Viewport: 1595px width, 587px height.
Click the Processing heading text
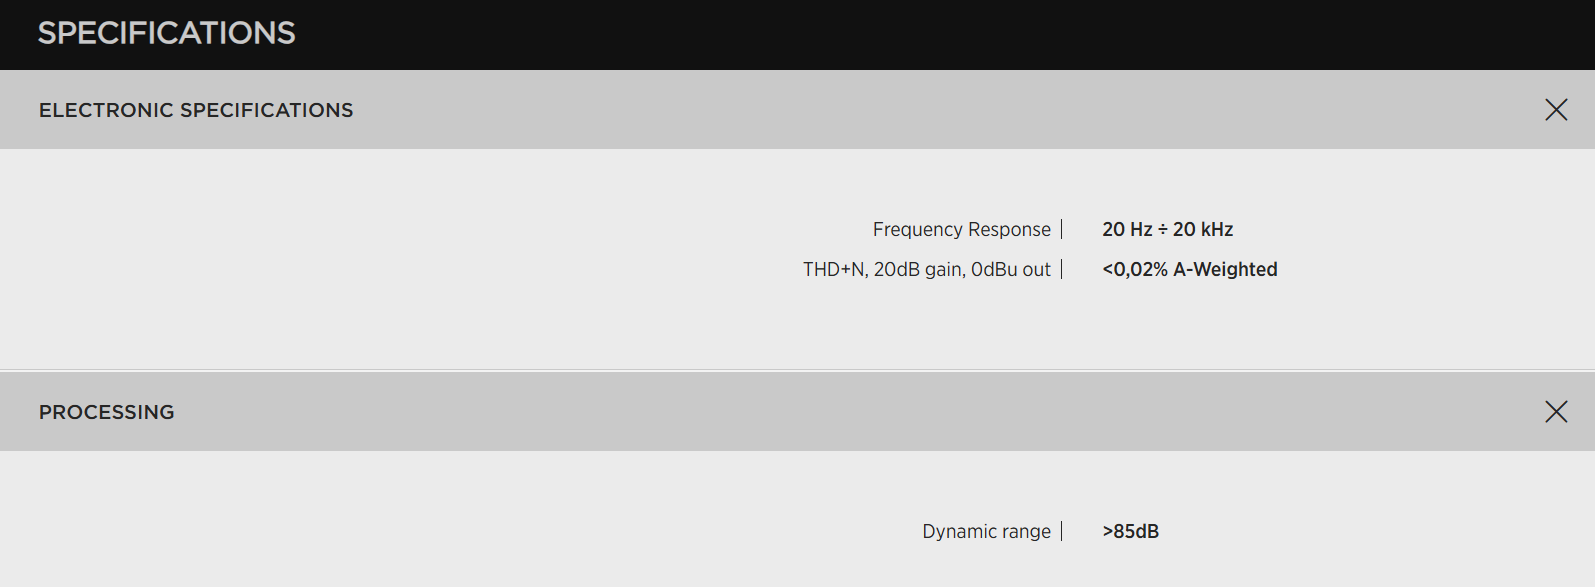click(107, 412)
